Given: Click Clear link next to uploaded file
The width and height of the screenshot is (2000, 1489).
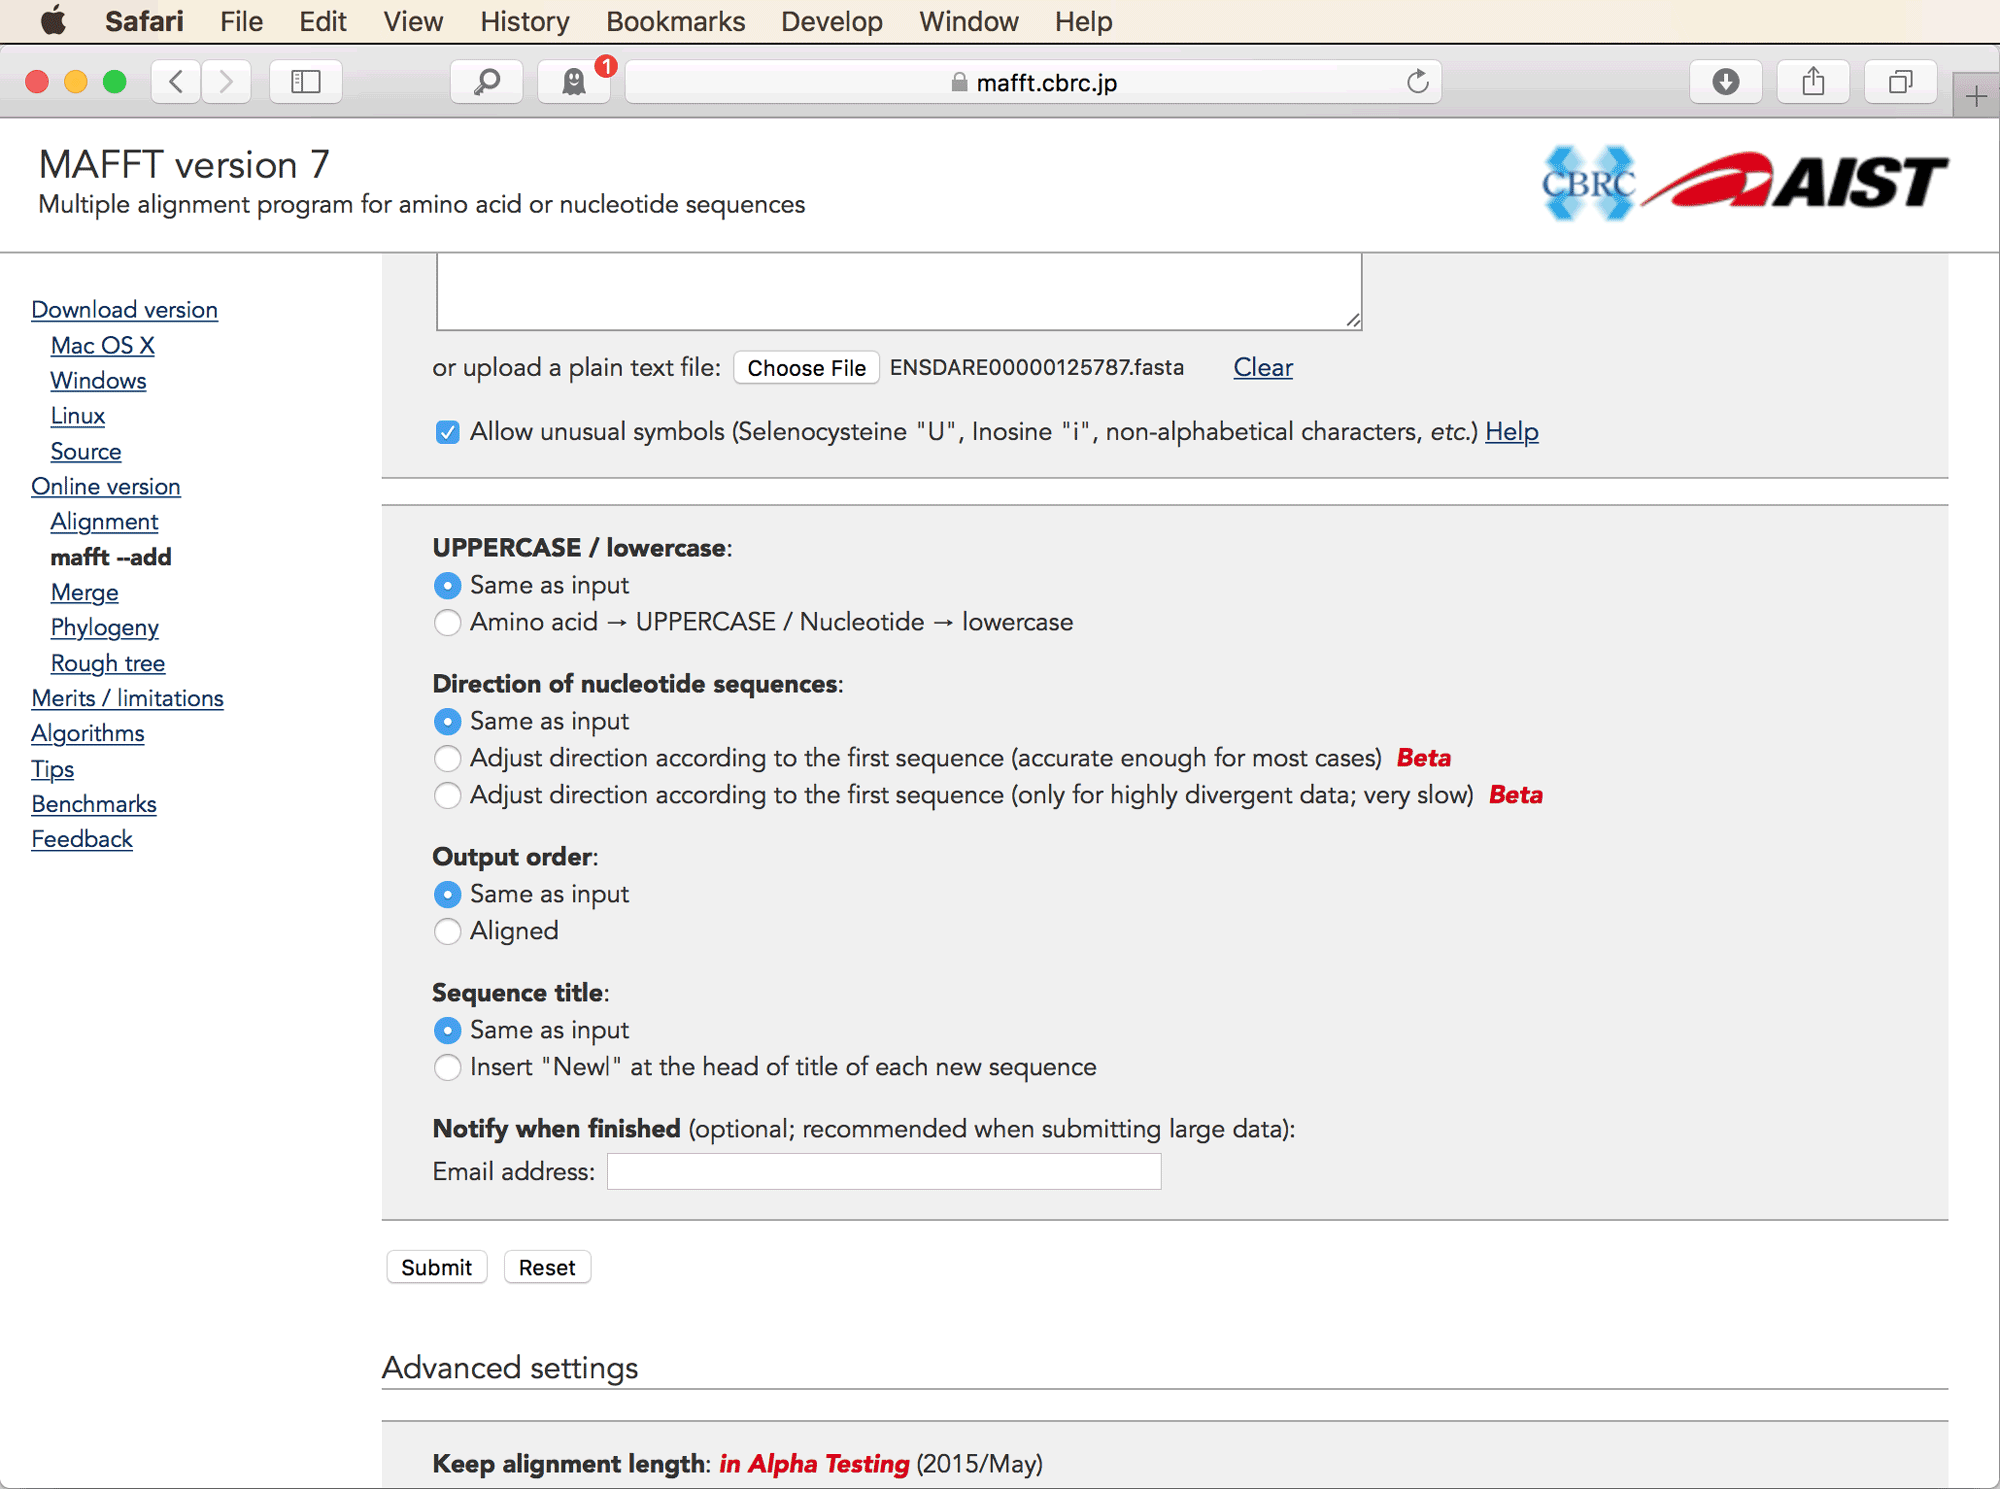Looking at the screenshot, I should tap(1263, 368).
